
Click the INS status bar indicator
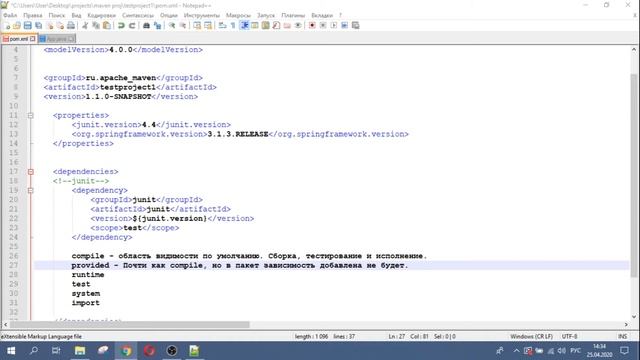622,336
